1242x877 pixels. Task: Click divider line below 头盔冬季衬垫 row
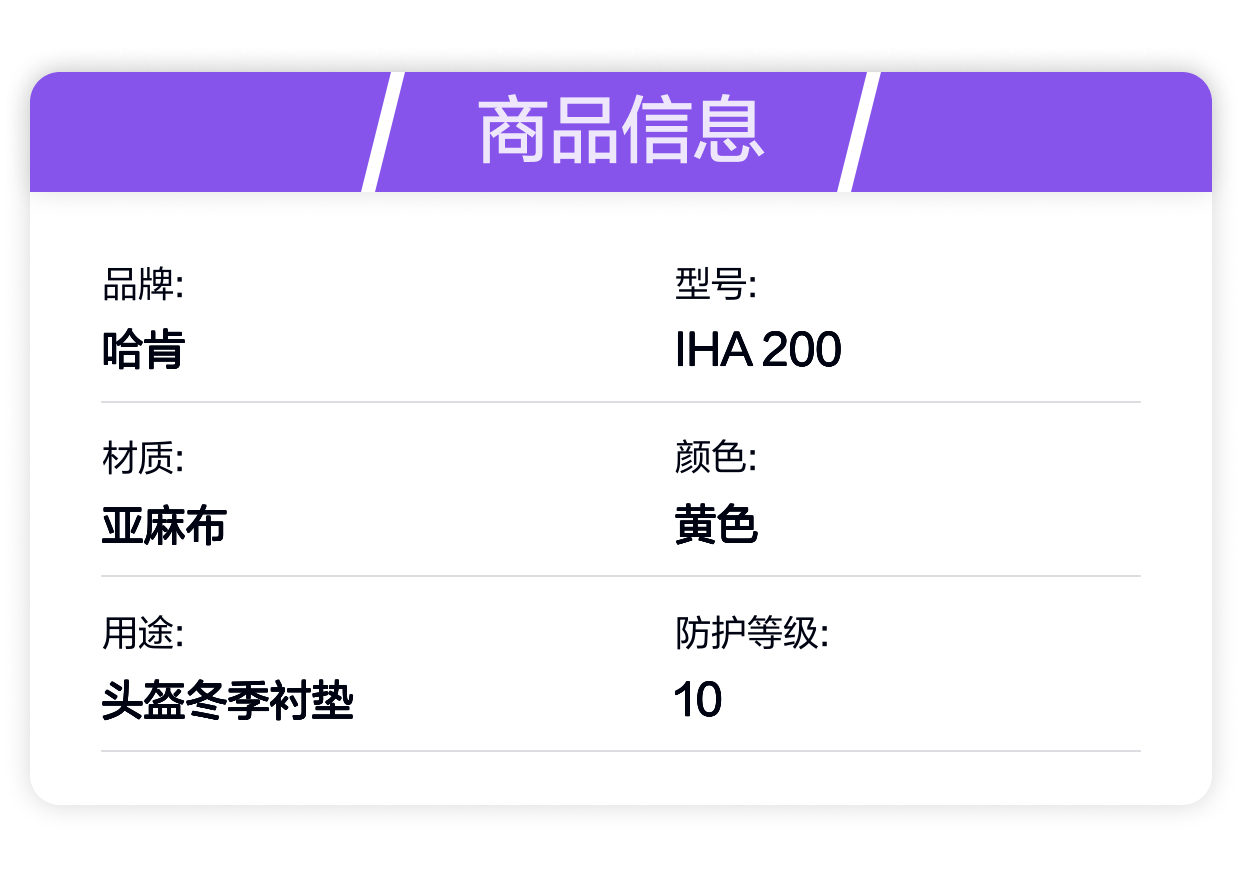(621, 751)
